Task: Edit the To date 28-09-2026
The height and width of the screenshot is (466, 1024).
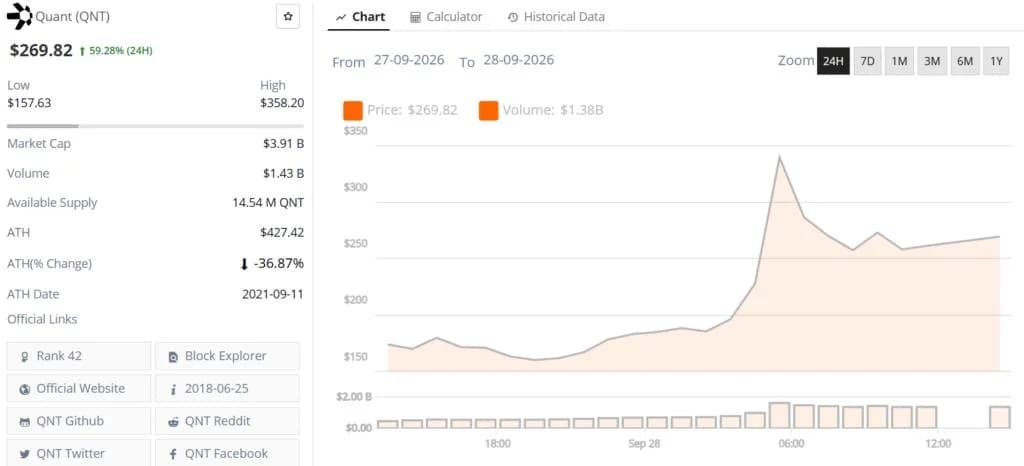Action: [x=519, y=60]
